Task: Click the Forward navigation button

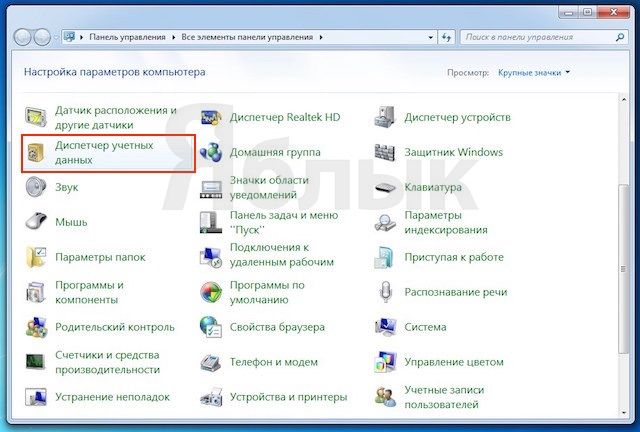Action: pyautogui.click(x=42, y=37)
